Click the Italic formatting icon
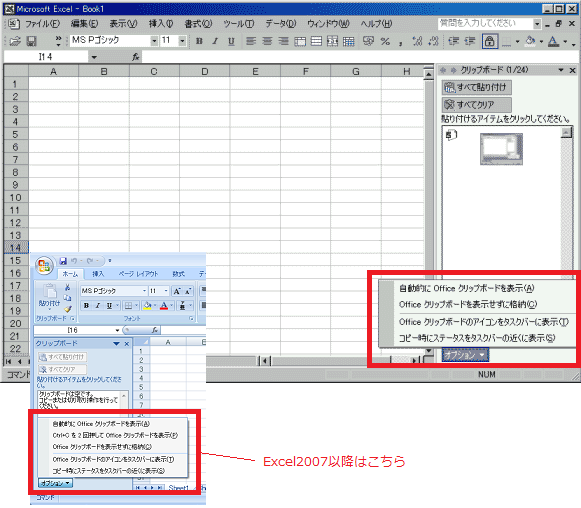581x508 pixels. point(215,41)
